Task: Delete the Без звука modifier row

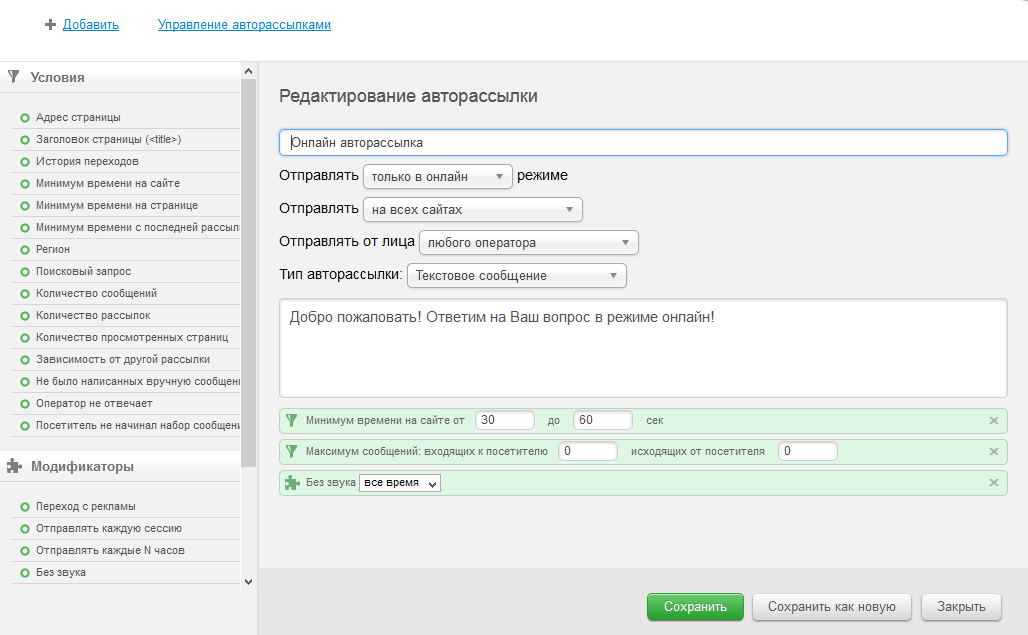Action: 993,483
